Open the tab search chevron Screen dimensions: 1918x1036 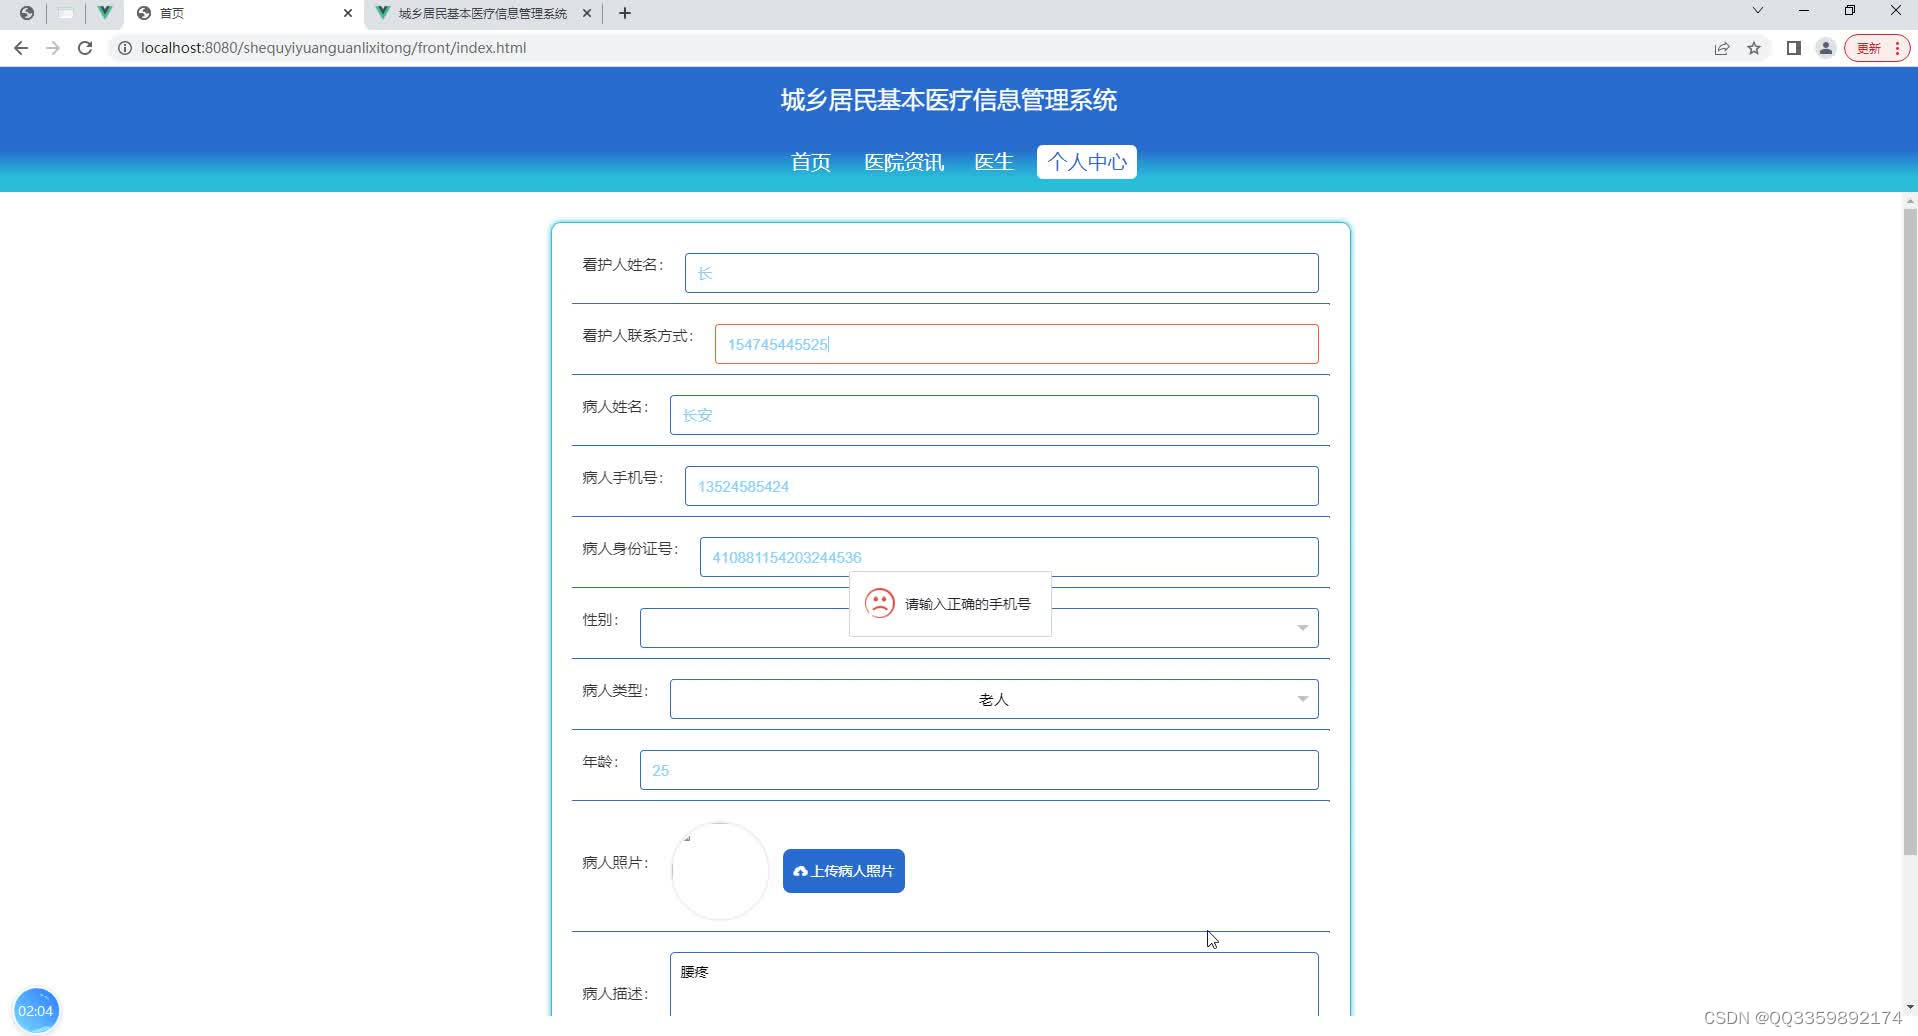point(1757,11)
